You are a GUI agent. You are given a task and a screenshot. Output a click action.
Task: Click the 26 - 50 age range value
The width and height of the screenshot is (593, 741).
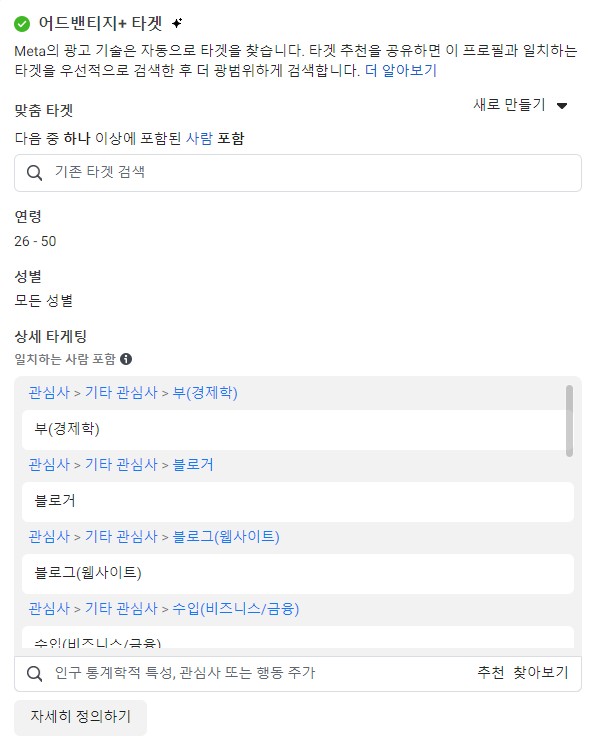point(35,241)
